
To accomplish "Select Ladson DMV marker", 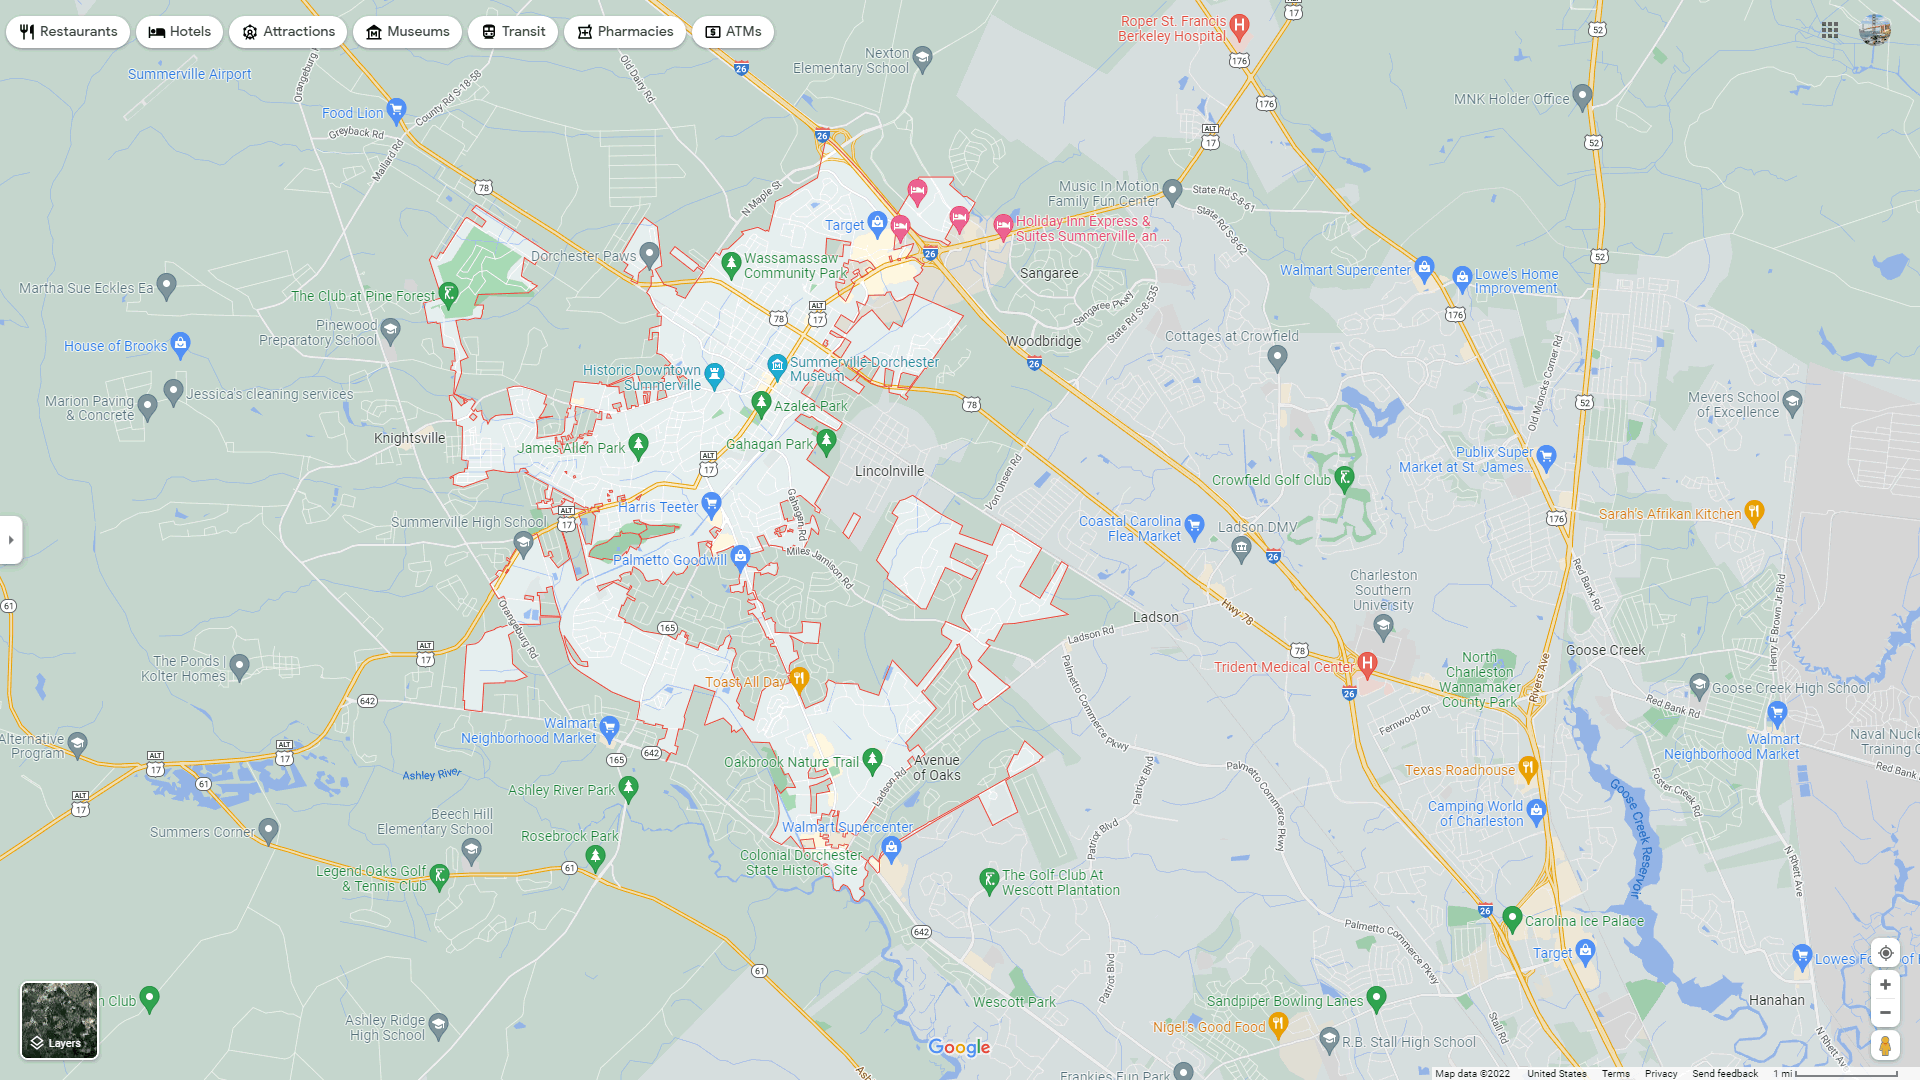I will click(x=1241, y=547).
